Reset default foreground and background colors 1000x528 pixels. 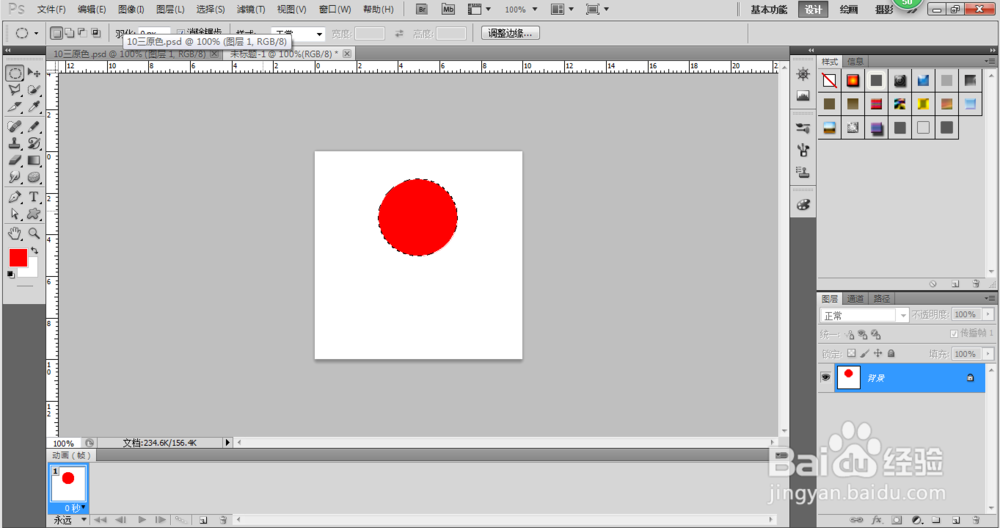click(x=11, y=274)
